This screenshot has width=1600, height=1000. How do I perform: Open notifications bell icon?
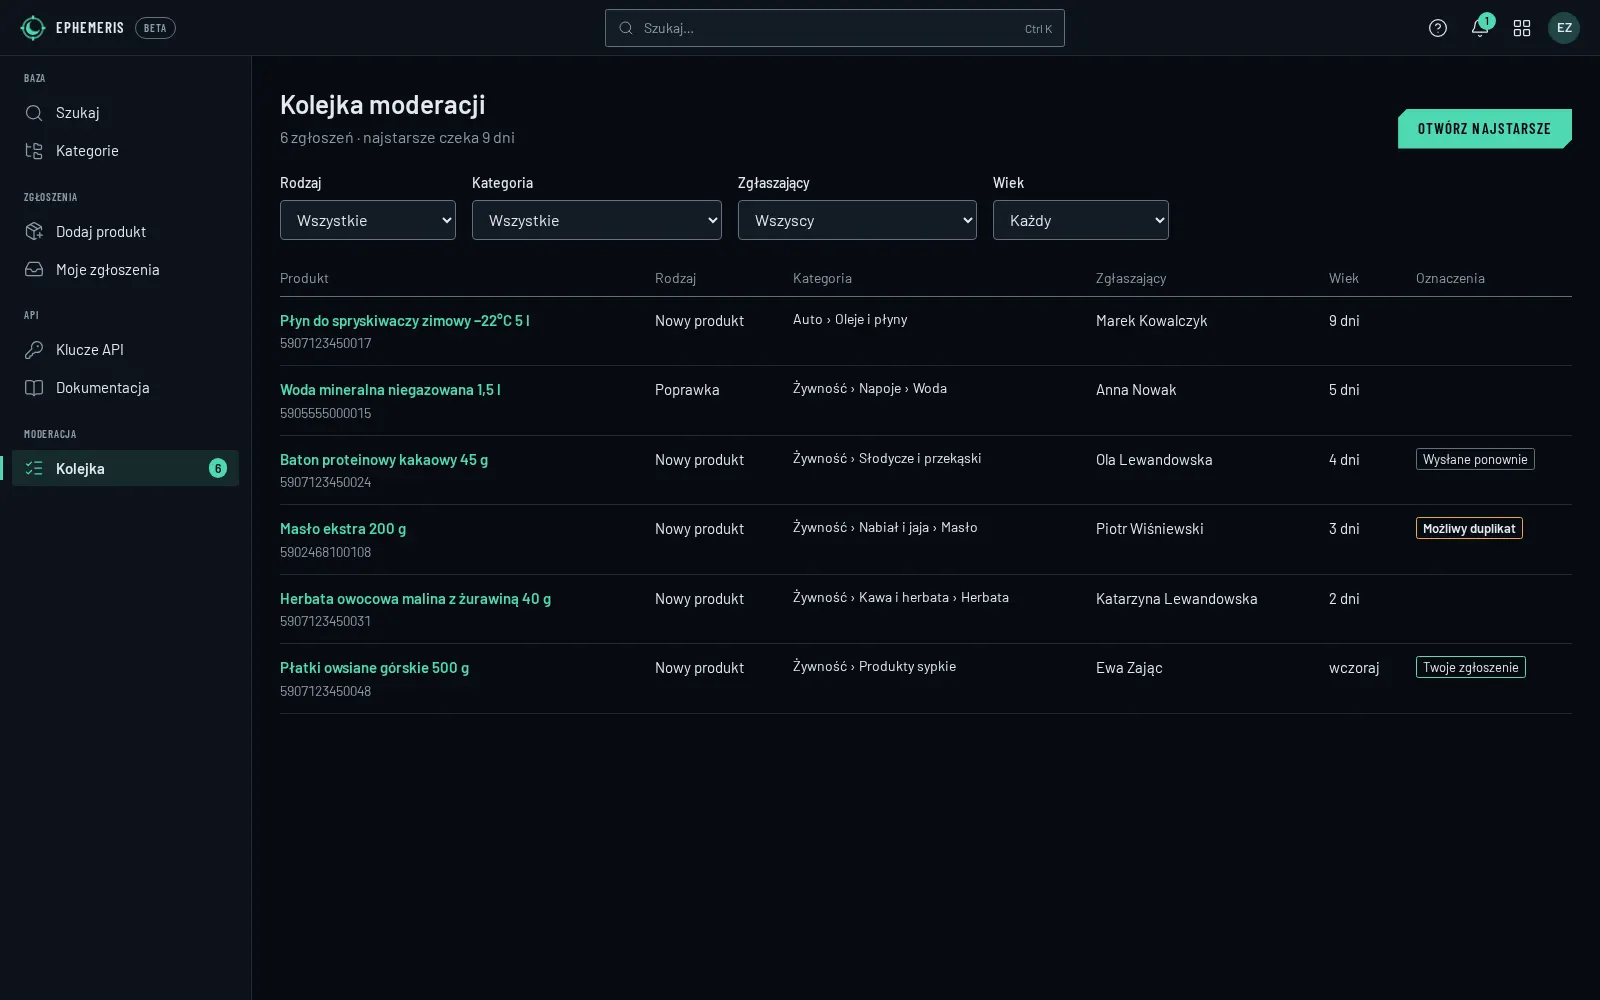1480,28
